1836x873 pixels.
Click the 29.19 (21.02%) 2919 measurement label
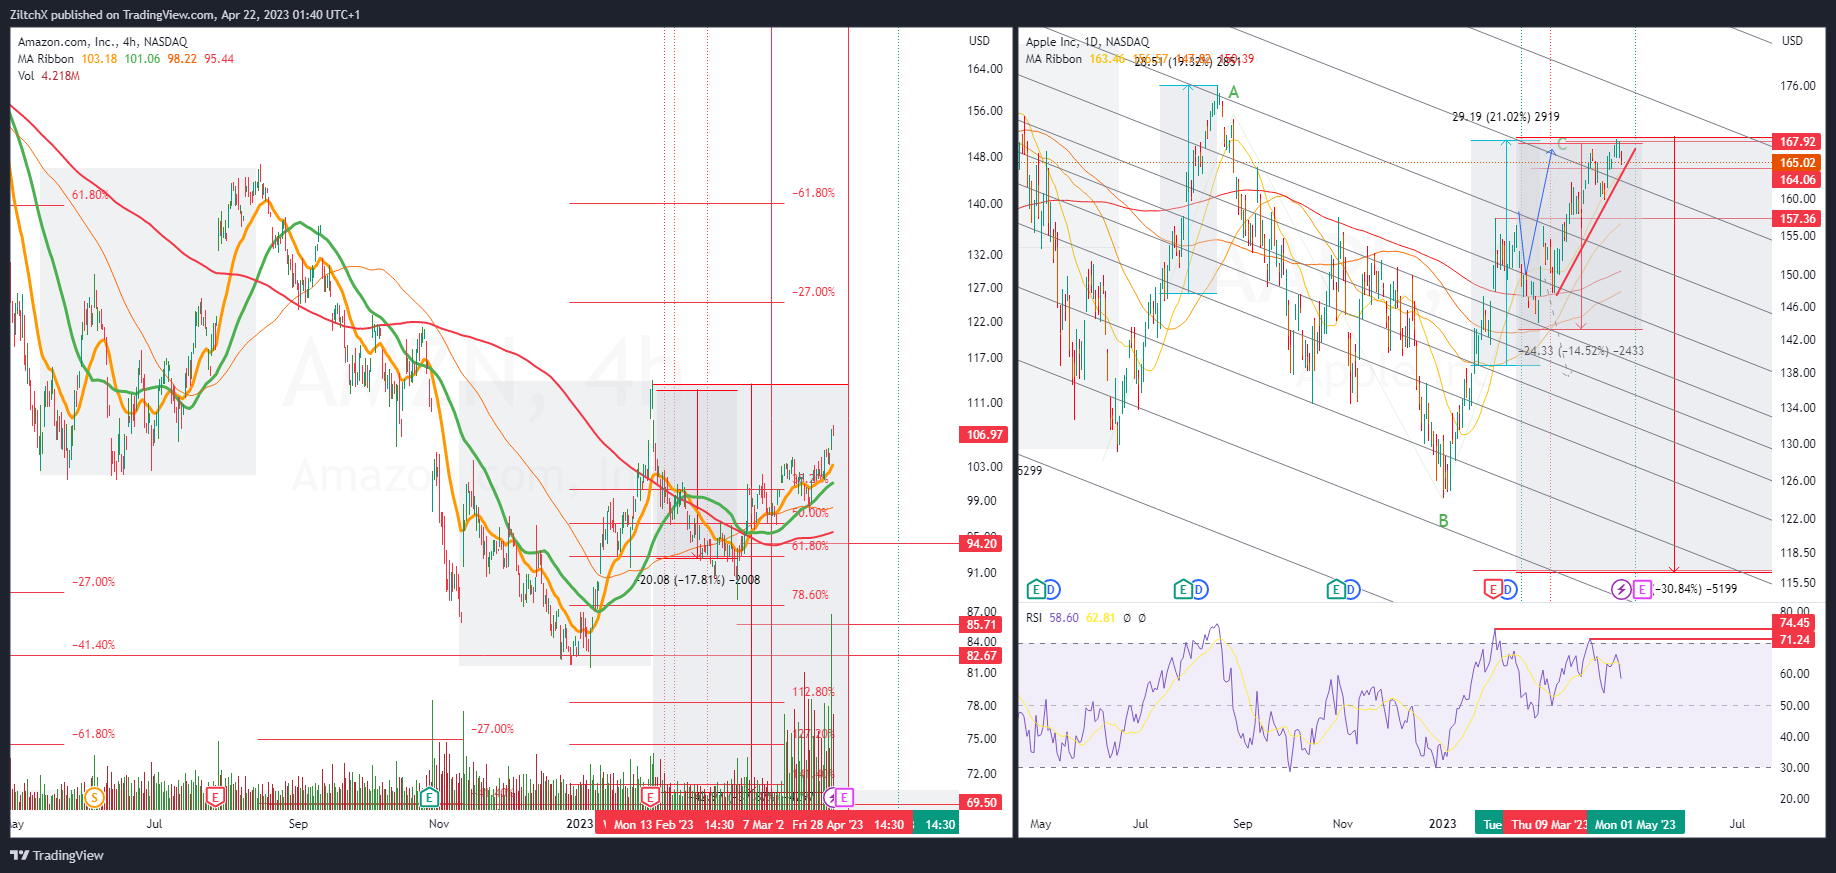coord(1505,117)
